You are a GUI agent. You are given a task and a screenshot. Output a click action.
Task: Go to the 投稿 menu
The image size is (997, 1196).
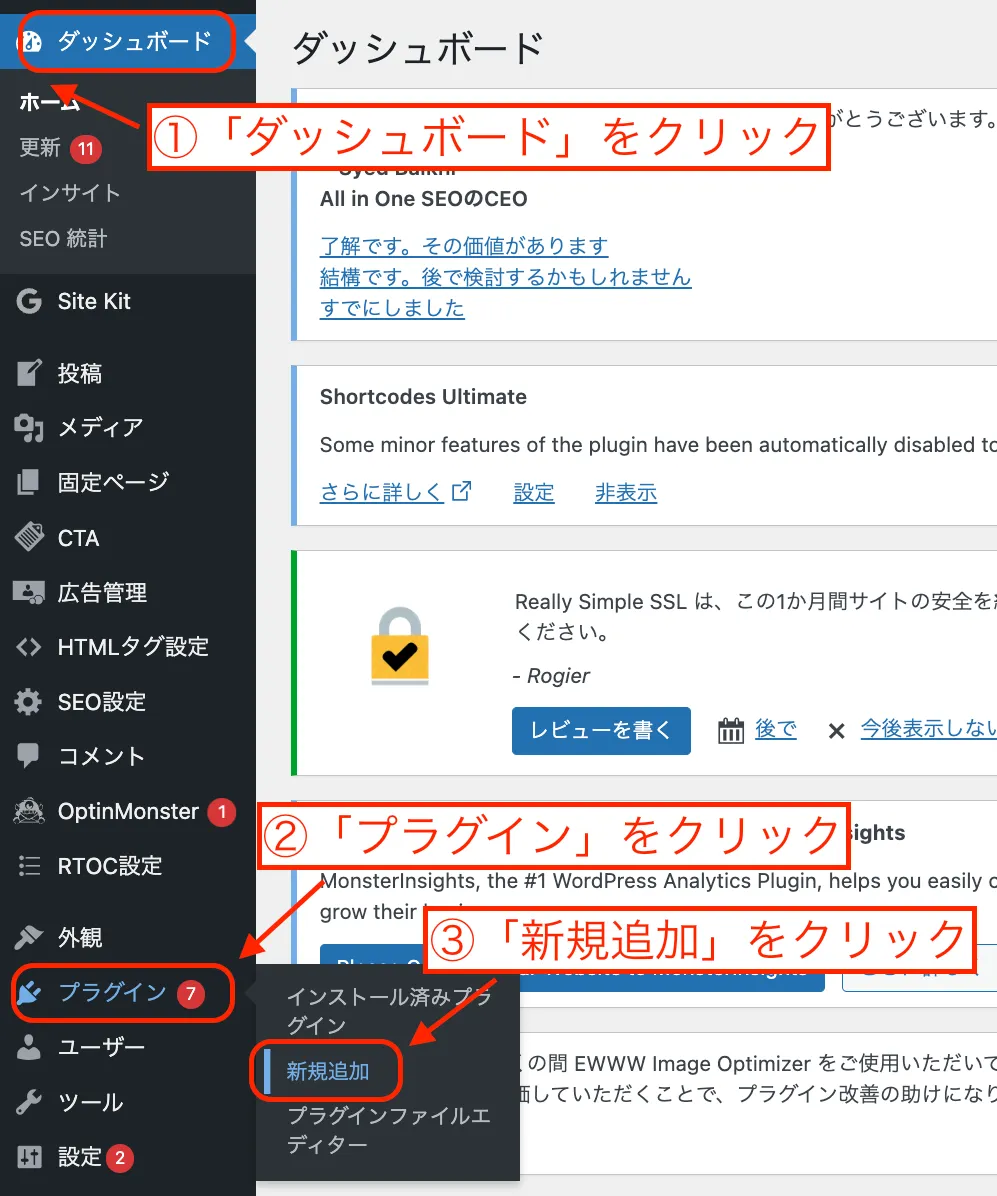coord(80,373)
